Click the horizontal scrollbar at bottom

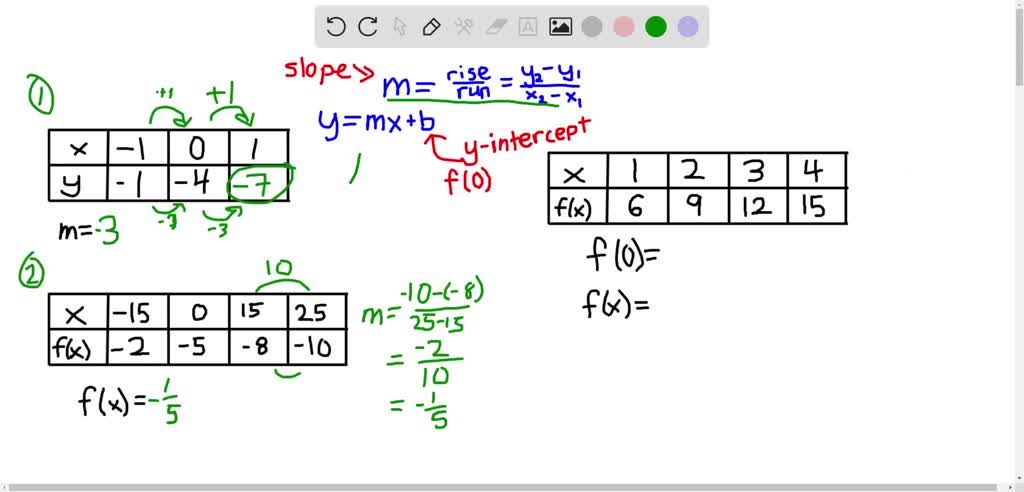504,487
